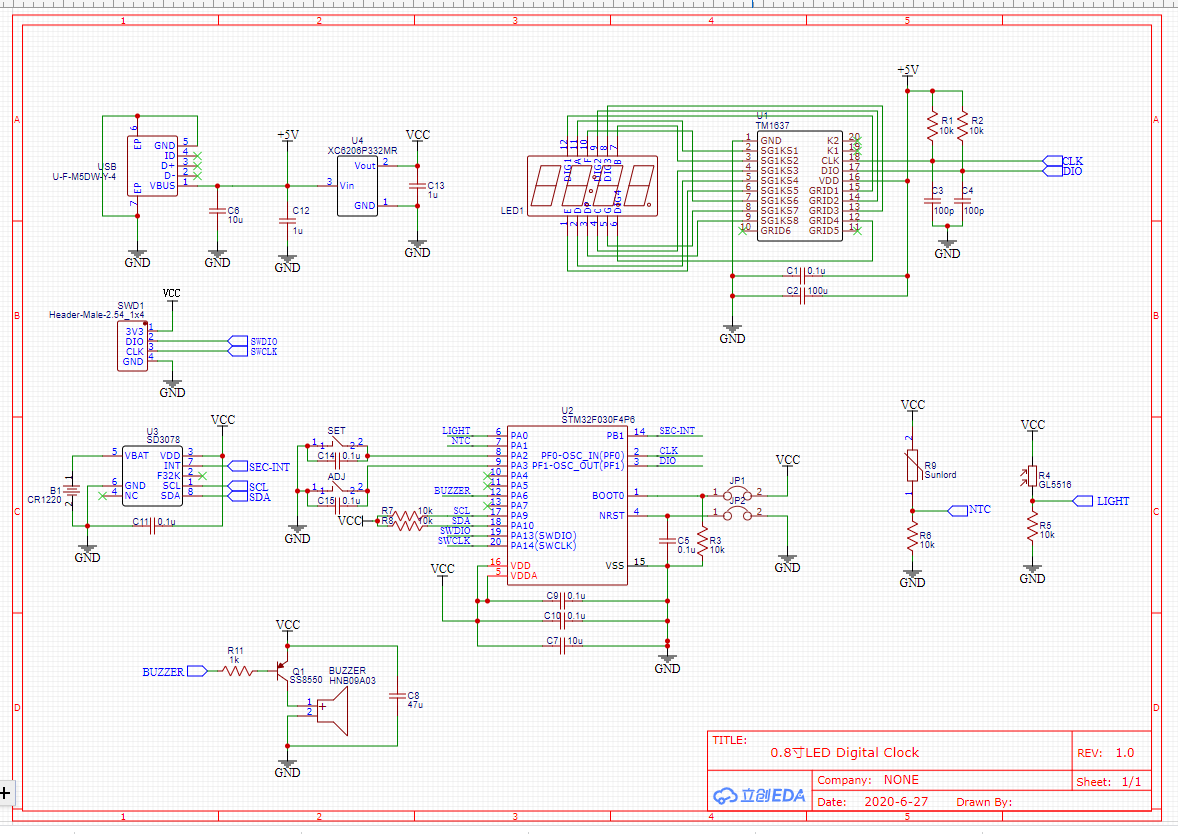Select the USB connector symbol U-F-M5DW-Y-4
The height and width of the screenshot is (834, 1178).
(153, 166)
